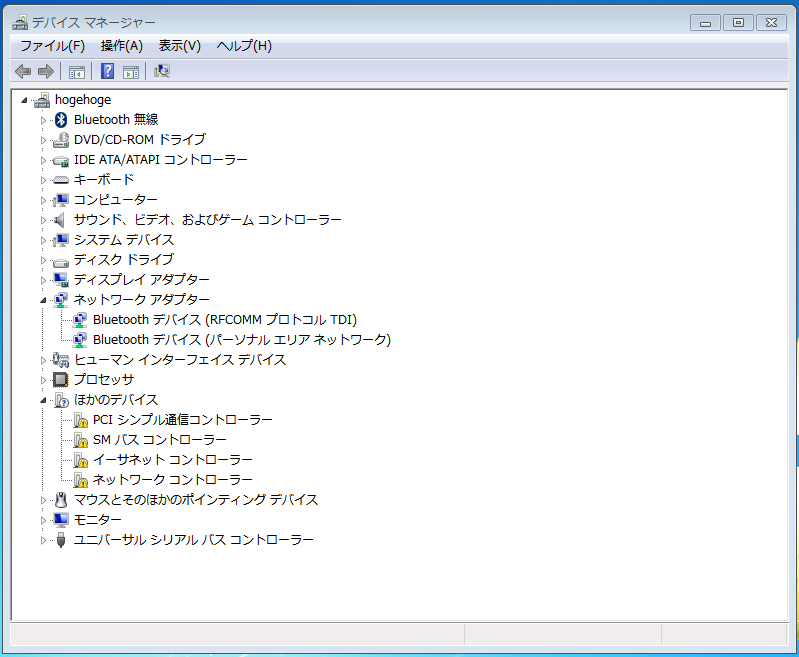Open the ヘルプ(H) menu
799x657 pixels.
pos(244,46)
